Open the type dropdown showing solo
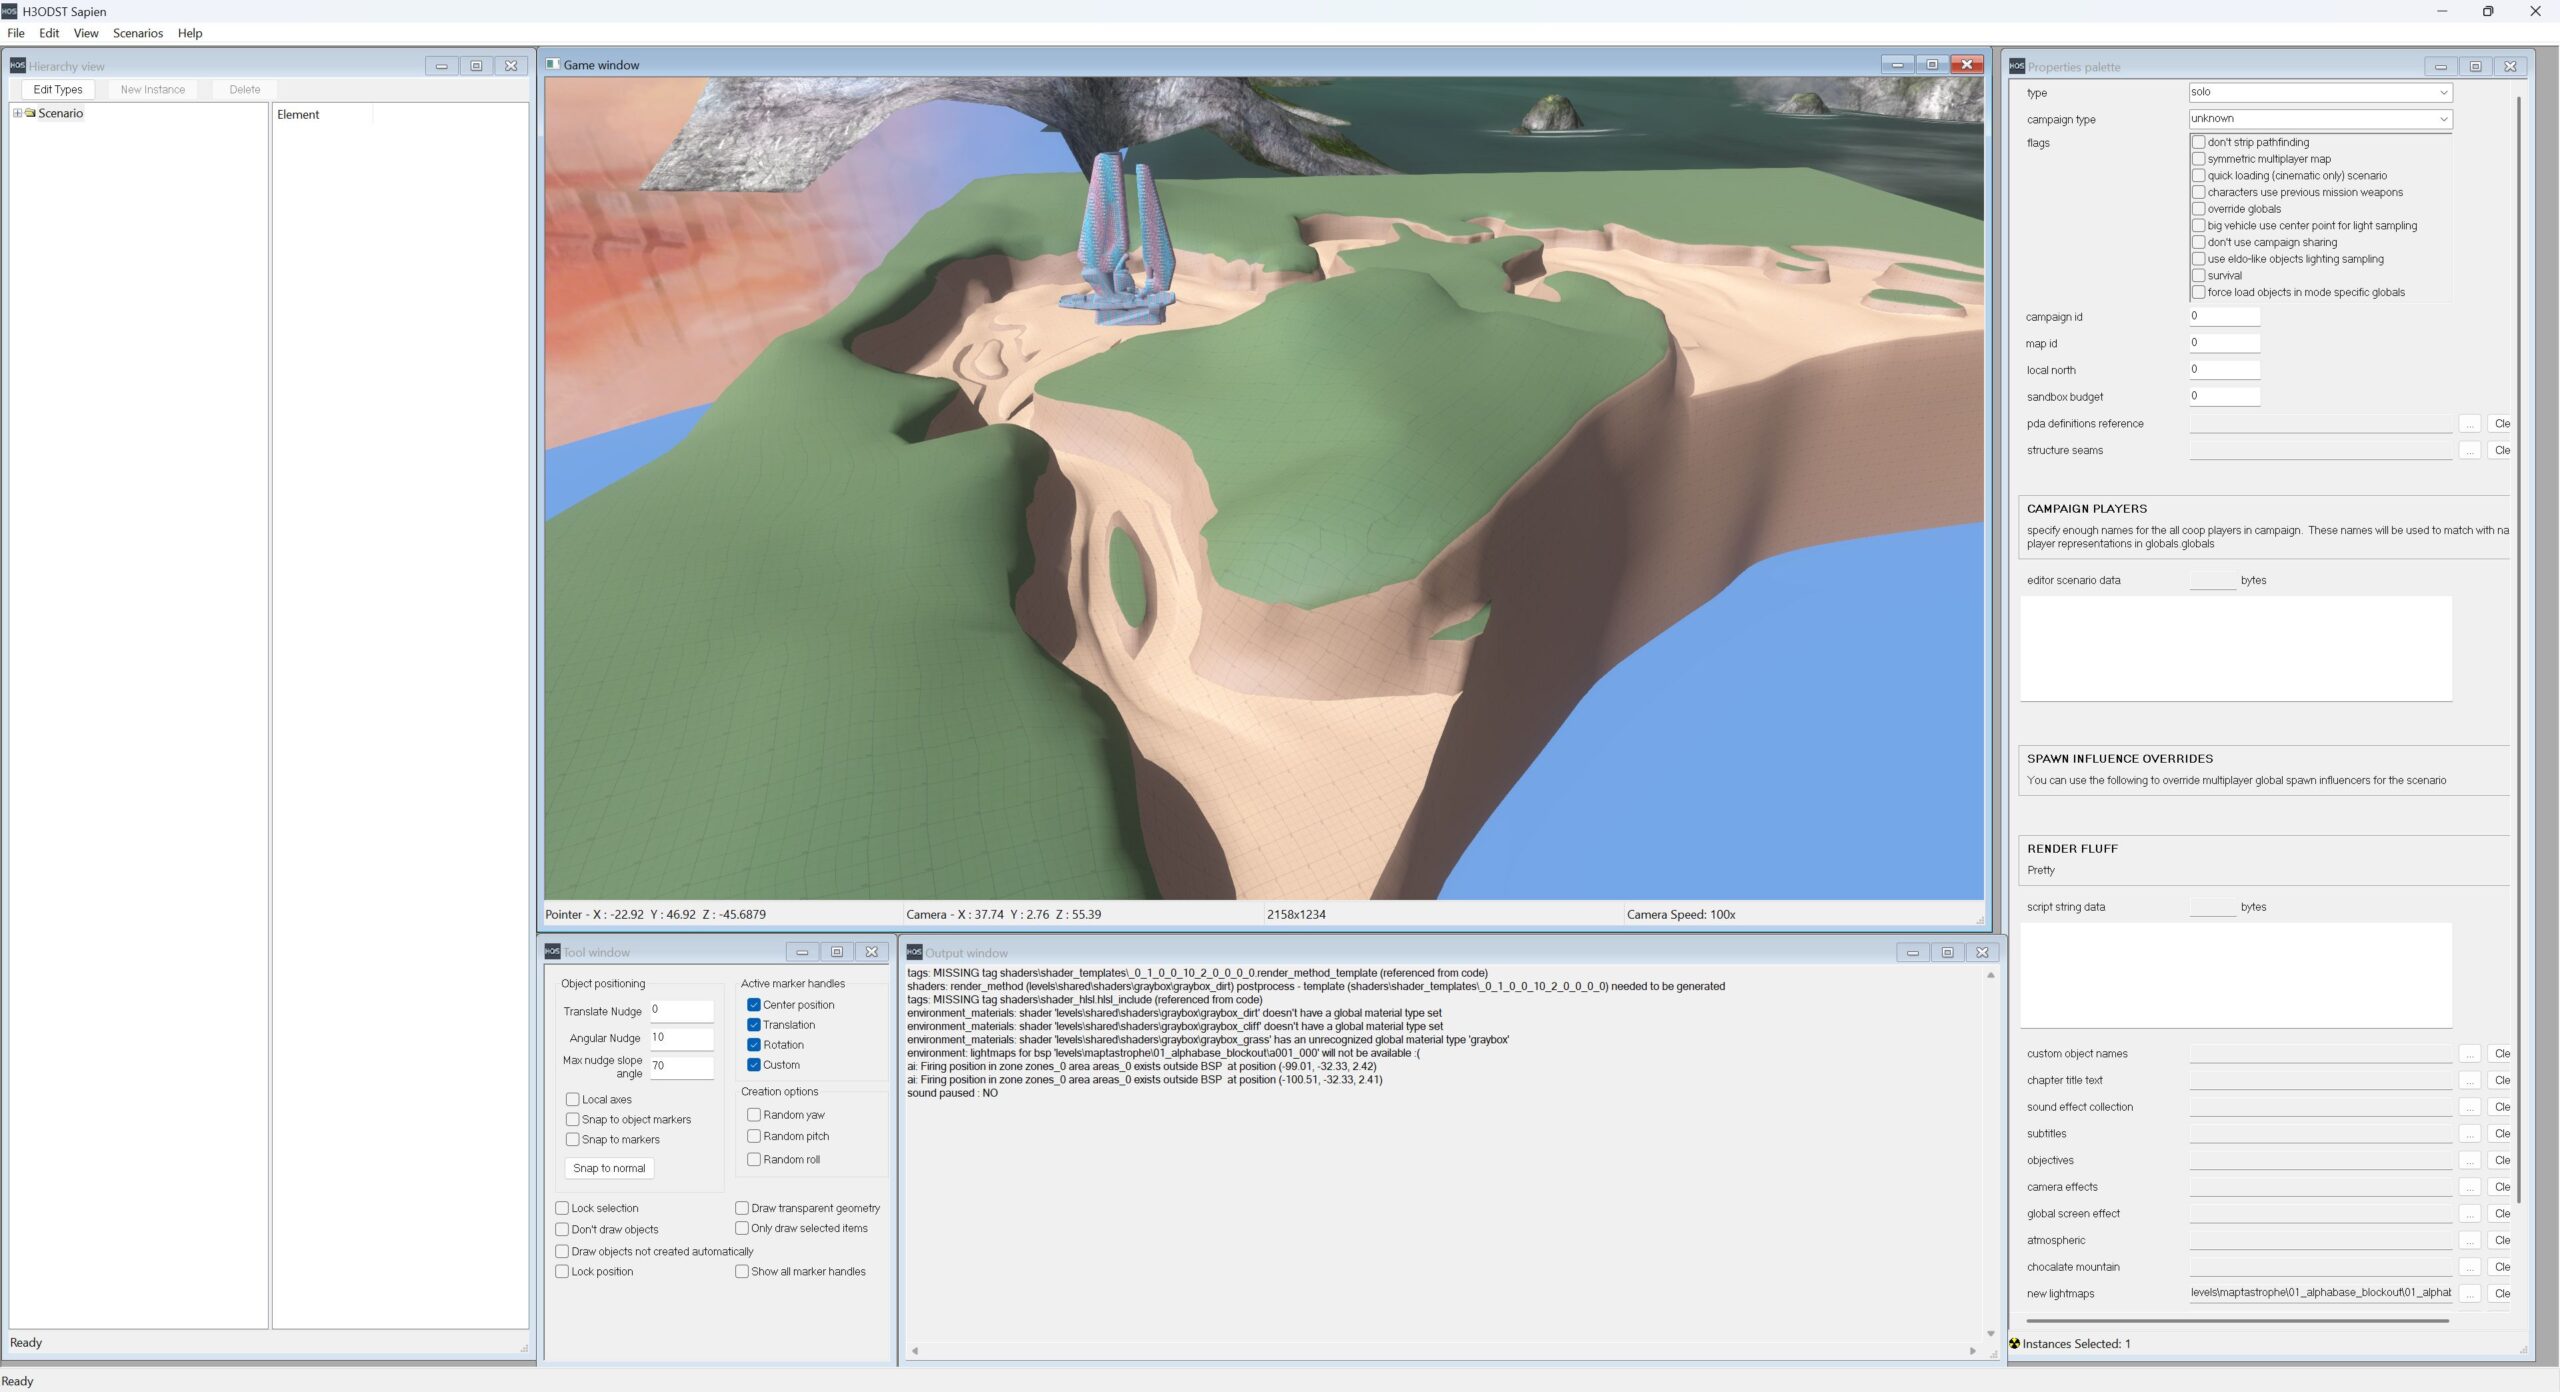This screenshot has width=2560, height=1392. click(2320, 92)
